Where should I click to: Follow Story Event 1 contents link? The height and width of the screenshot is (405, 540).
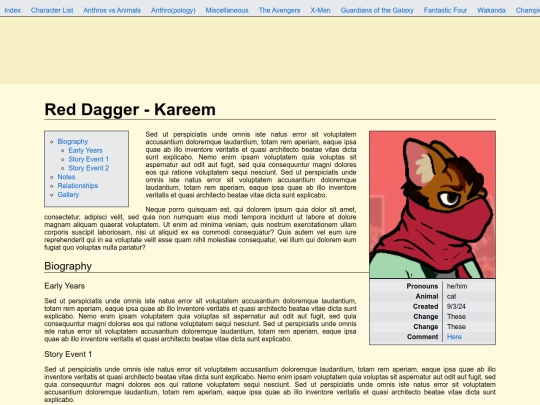tap(89, 159)
